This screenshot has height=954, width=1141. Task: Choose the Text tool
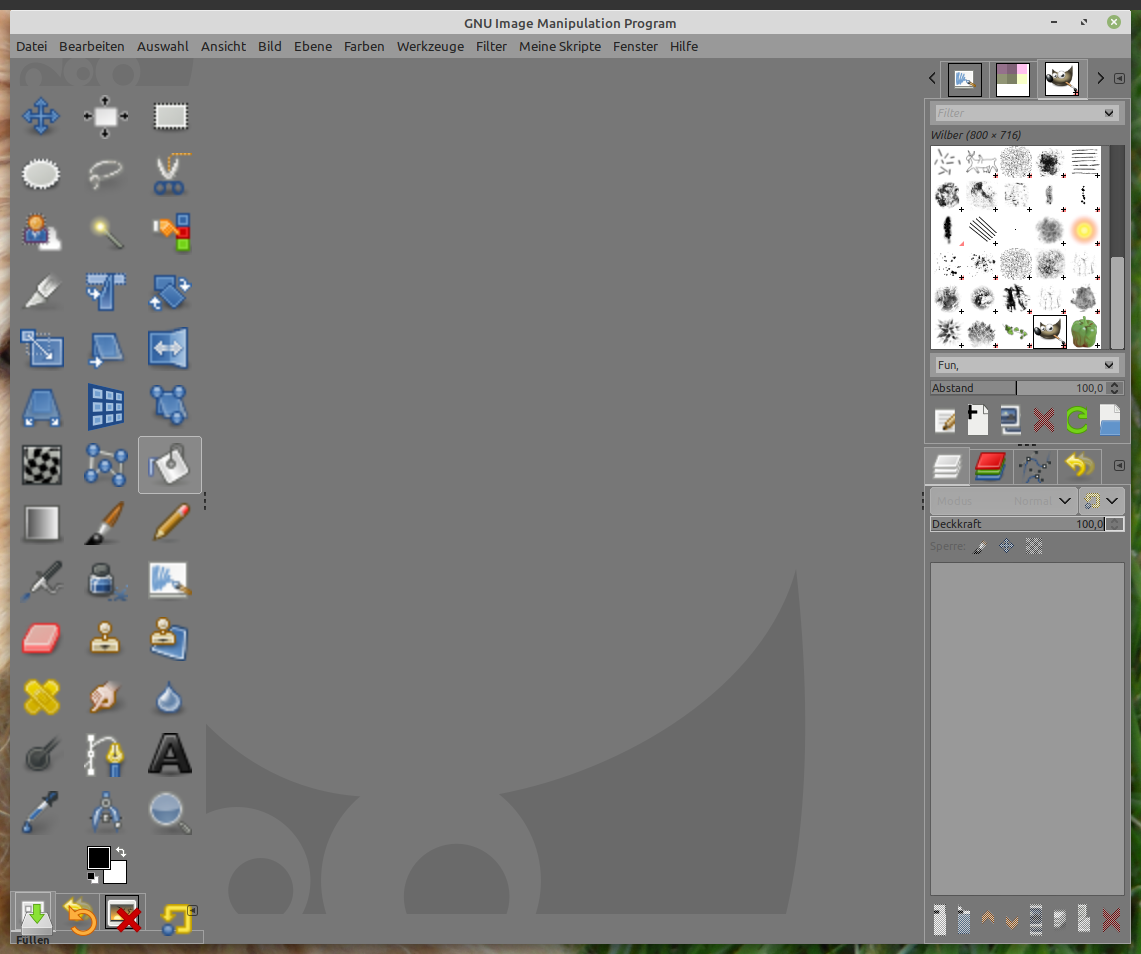(170, 755)
